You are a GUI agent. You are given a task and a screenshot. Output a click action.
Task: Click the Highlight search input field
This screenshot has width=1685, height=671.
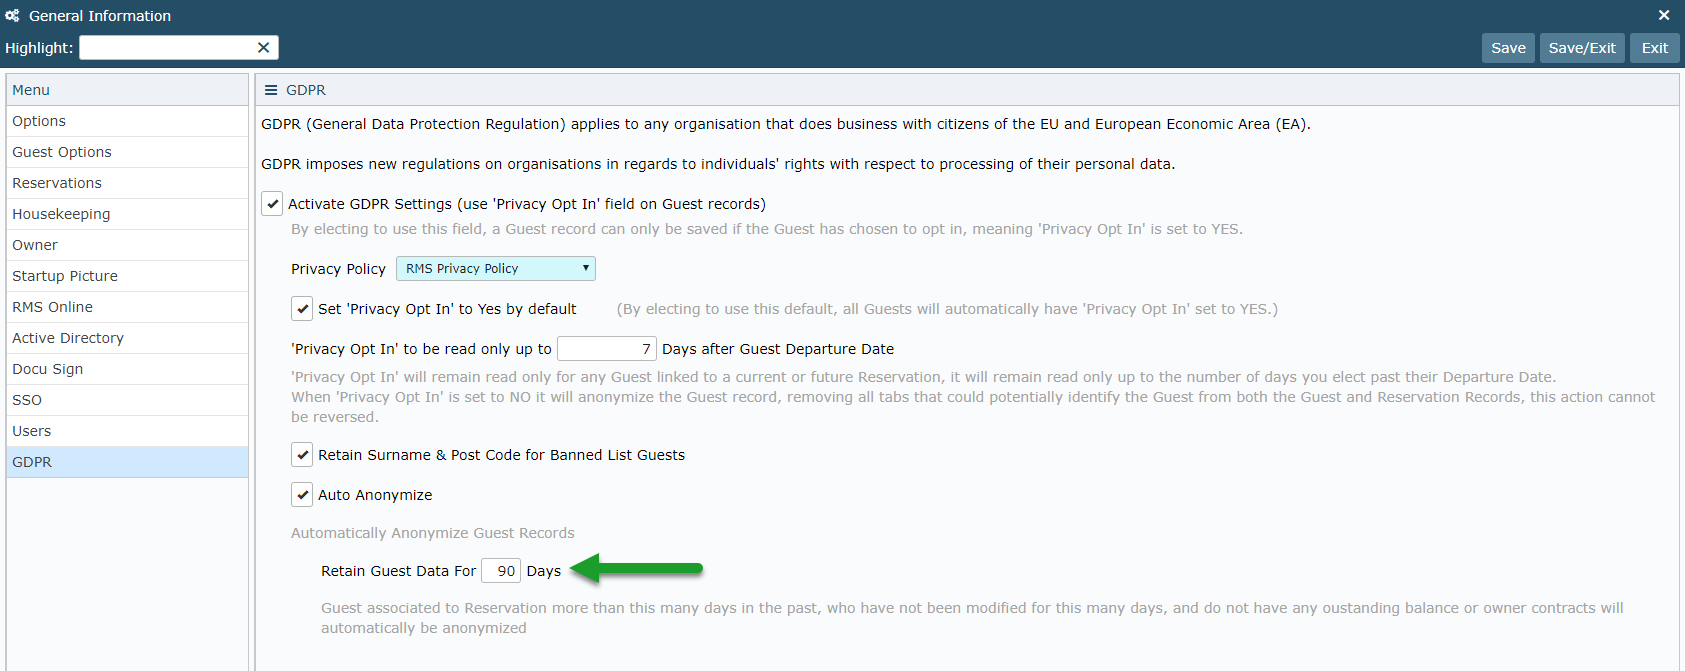pos(166,47)
